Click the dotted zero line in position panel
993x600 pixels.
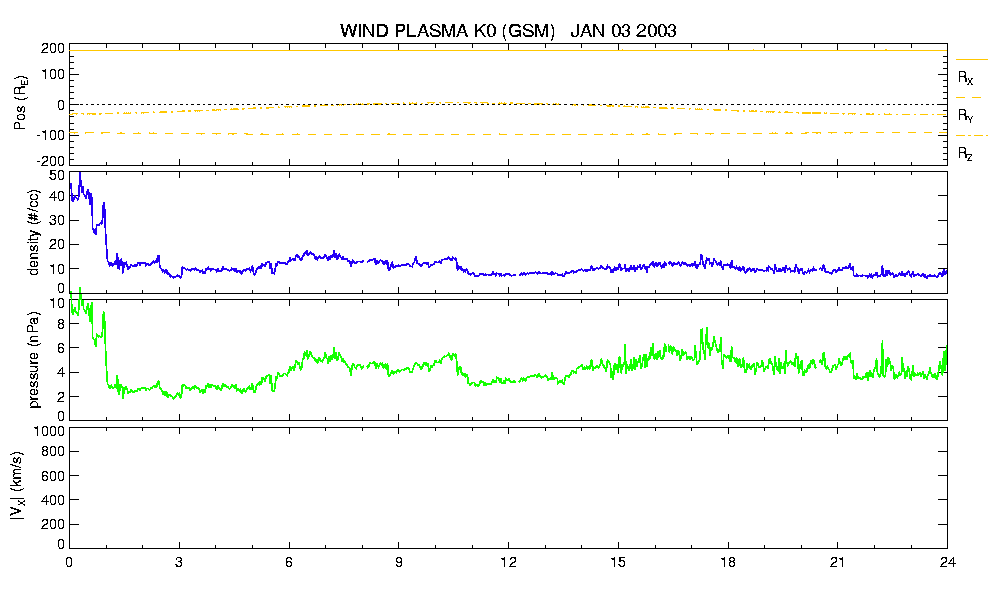pos(508,105)
